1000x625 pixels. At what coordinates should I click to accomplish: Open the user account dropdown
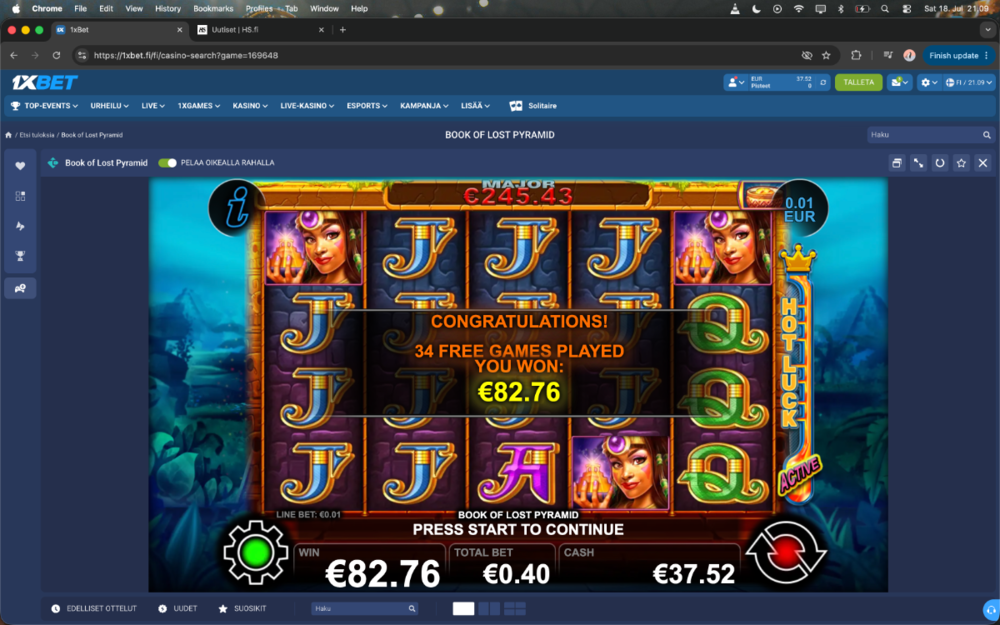[736, 82]
